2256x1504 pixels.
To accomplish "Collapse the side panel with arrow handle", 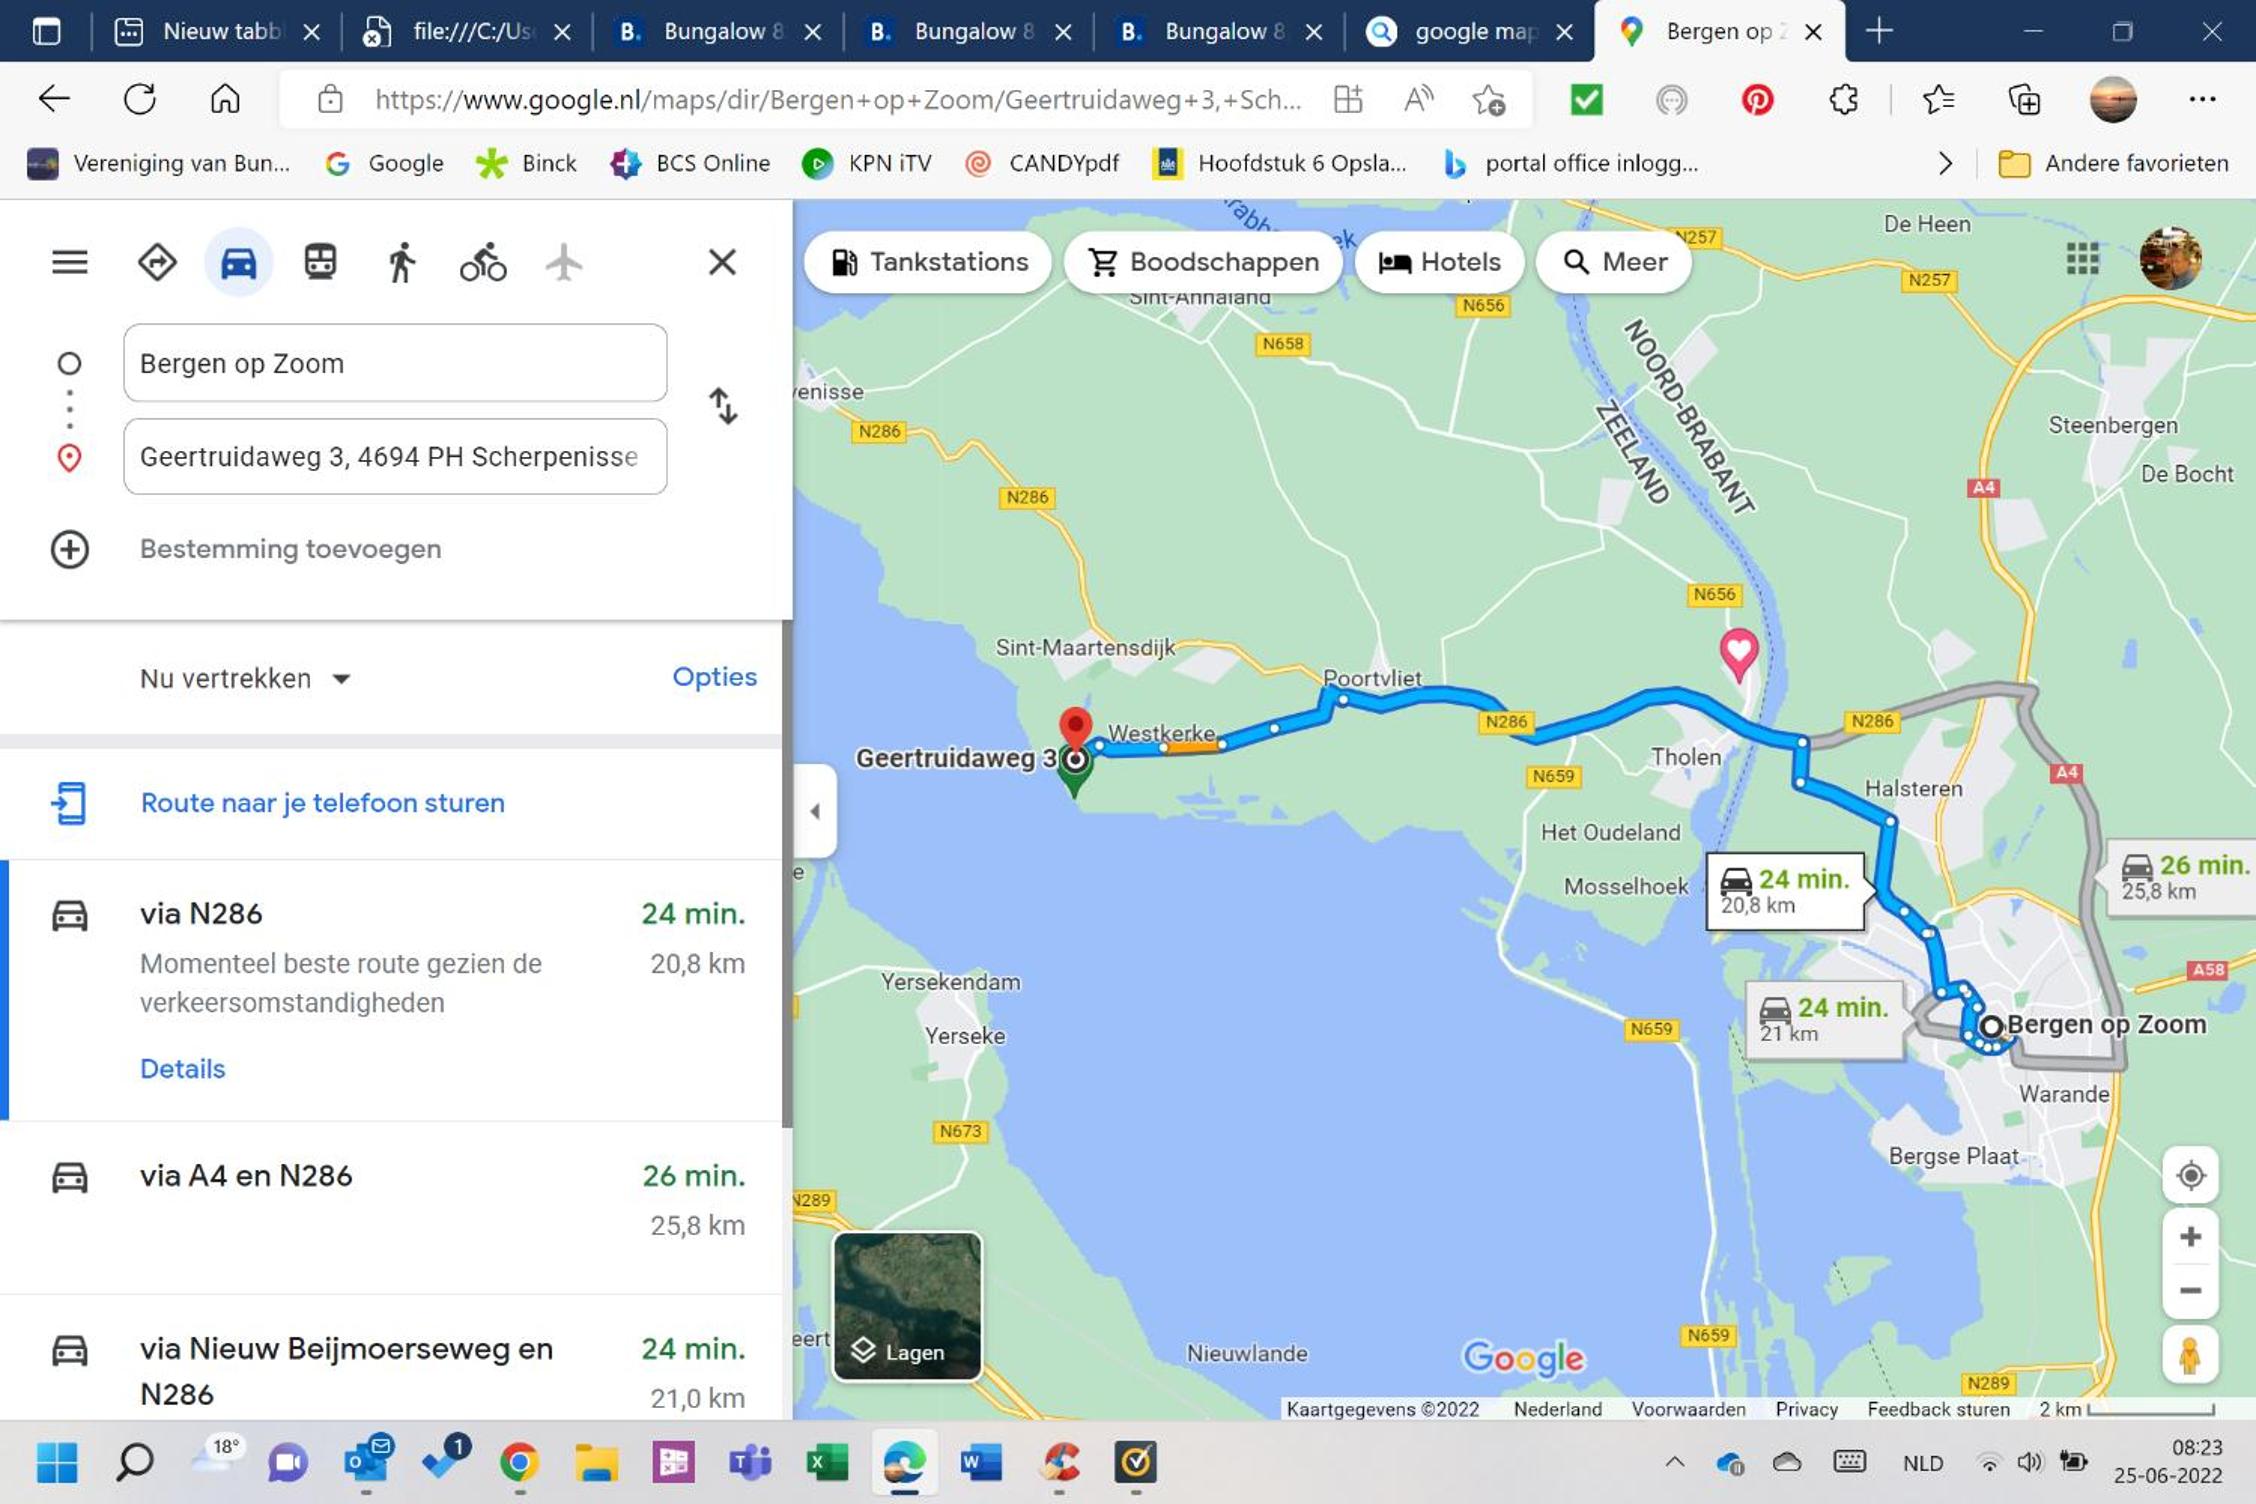I will coord(815,811).
